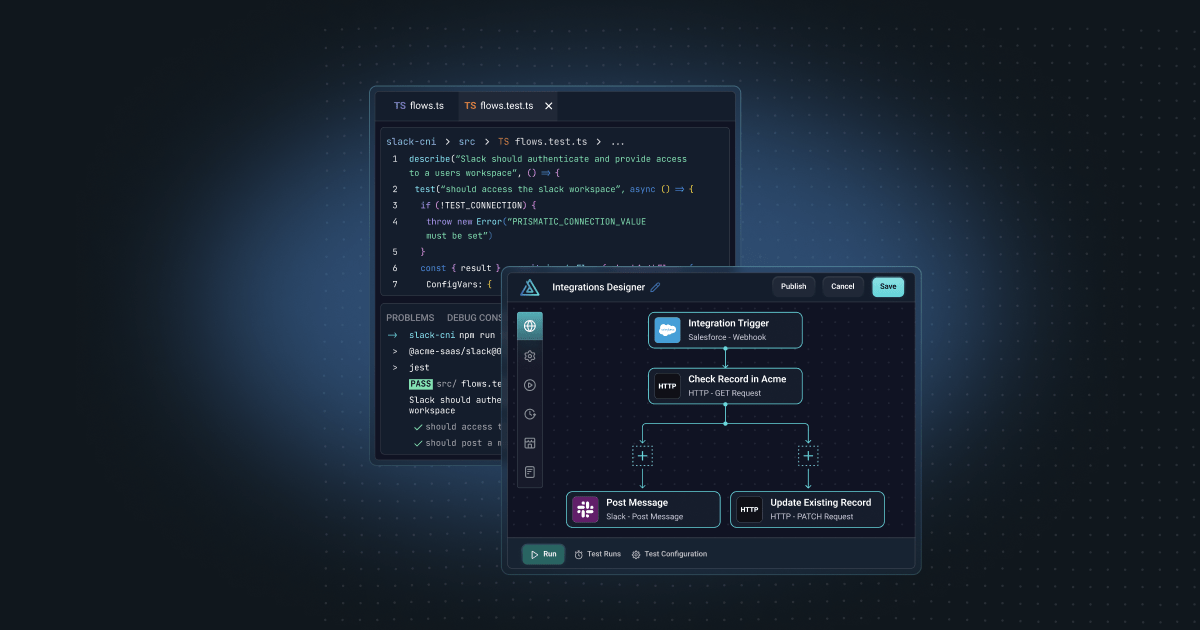Image resolution: width=1200 pixels, height=630 pixels.
Task: Click the pencil icon beside Integrations Designer
Action: [x=656, y=287]
